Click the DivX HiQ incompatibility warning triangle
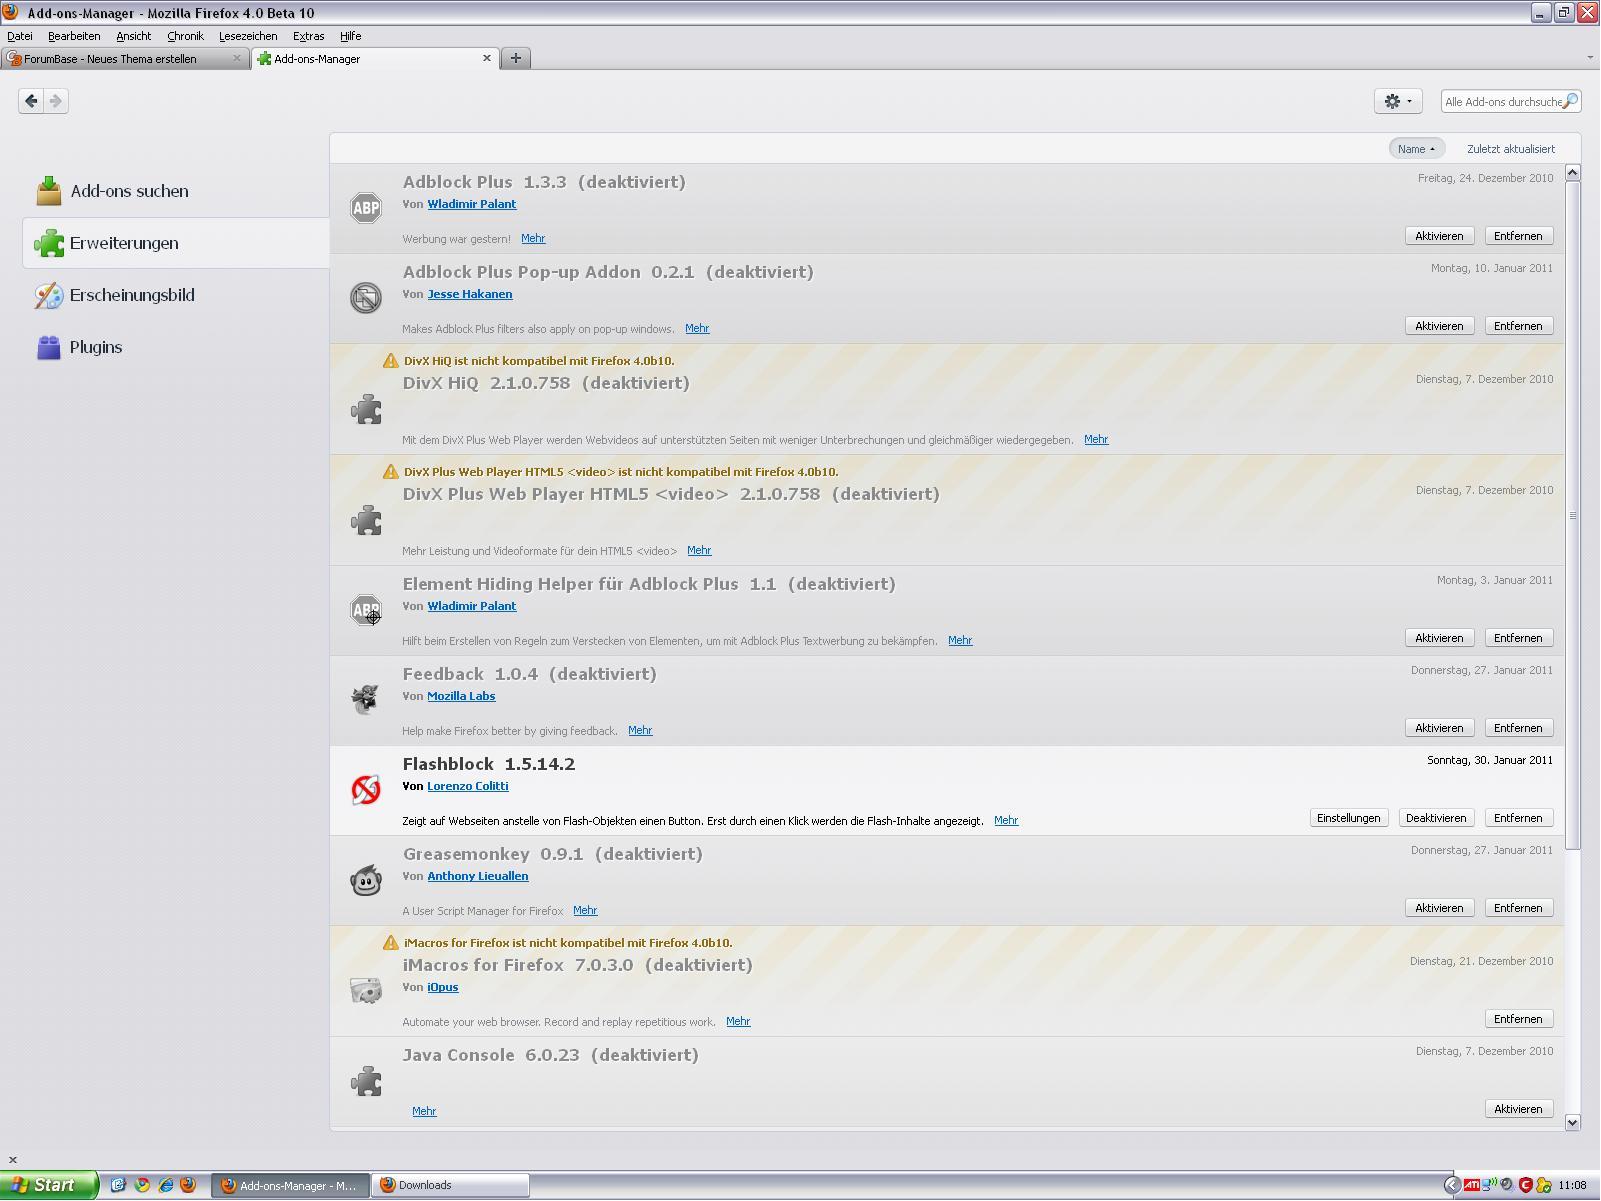The width and height of the screenshot is (1601, 1201). tap(391, 361)
